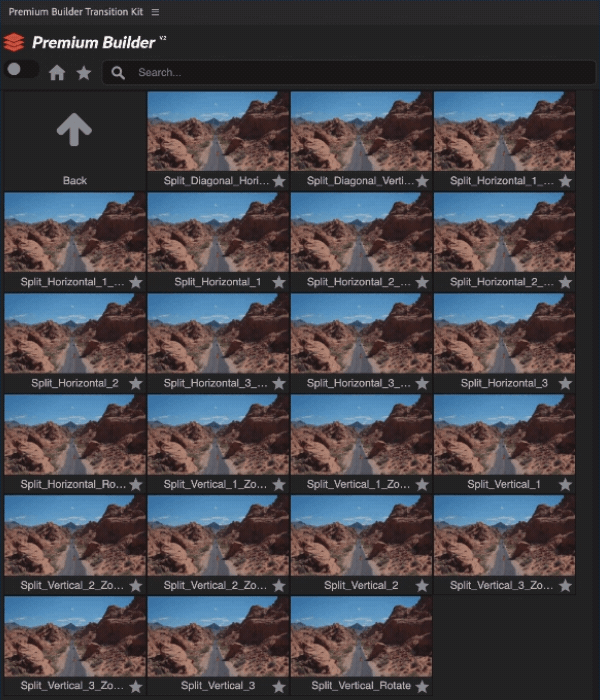Focus the Search input field

coord(349,72)
